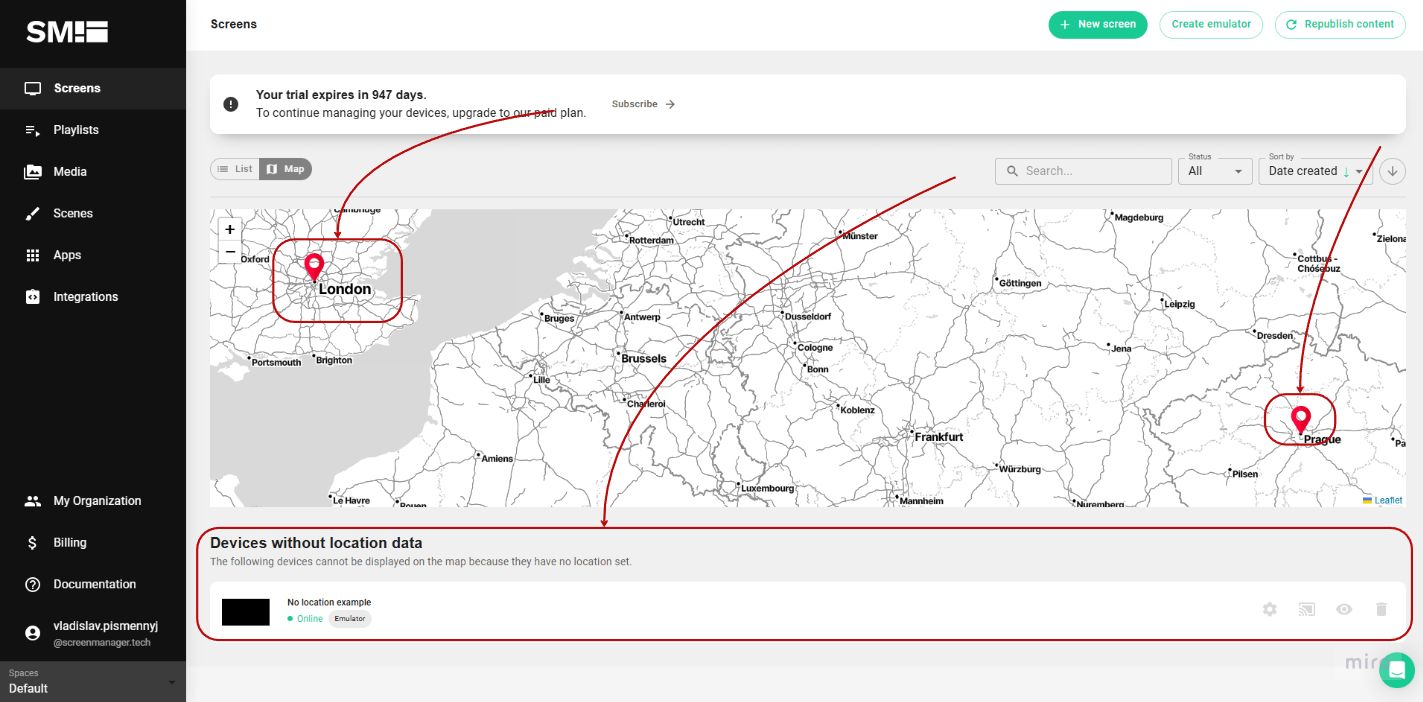
Task: Delete the No location example screen
Action: 1381,609
